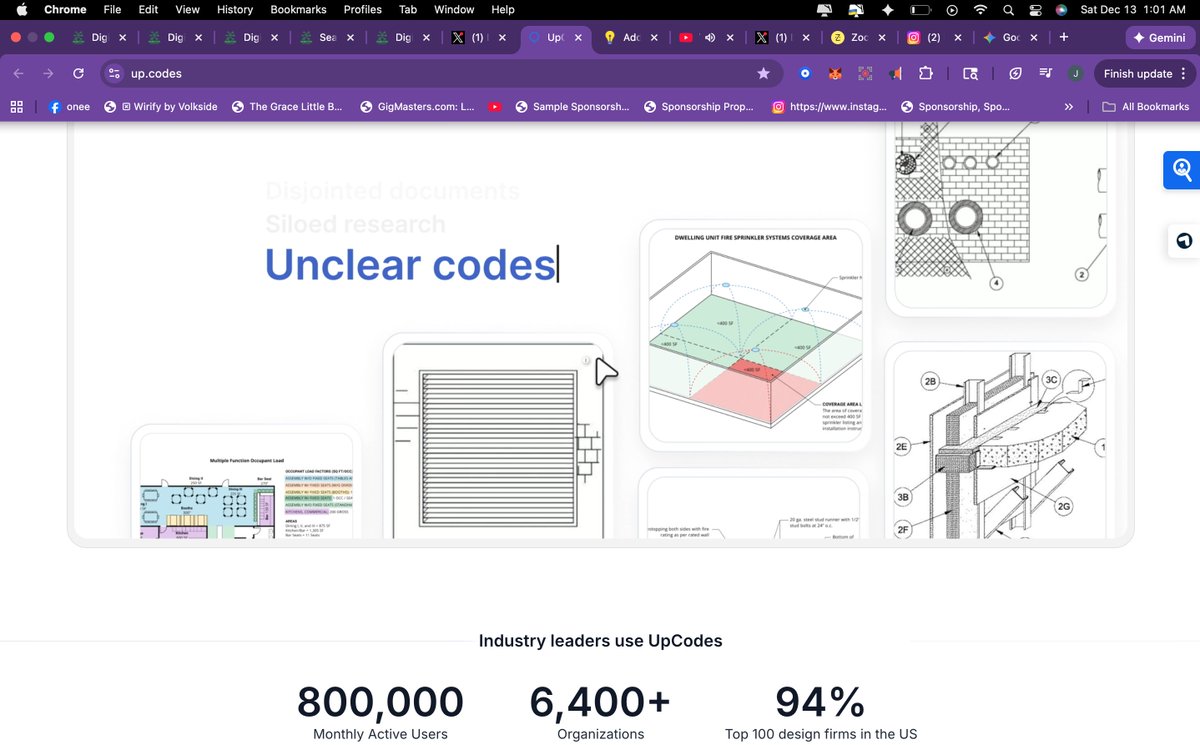Open the Chrome three-dot menu

1183,74
